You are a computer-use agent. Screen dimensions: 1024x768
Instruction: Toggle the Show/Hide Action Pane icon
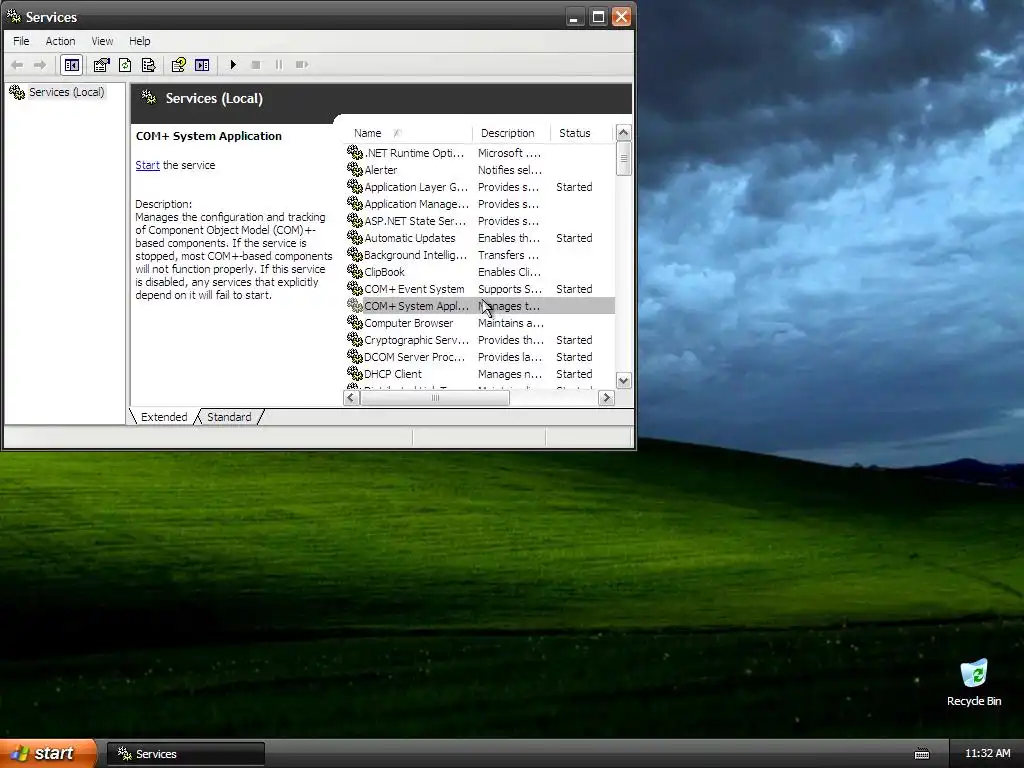(x=202, y=65)
